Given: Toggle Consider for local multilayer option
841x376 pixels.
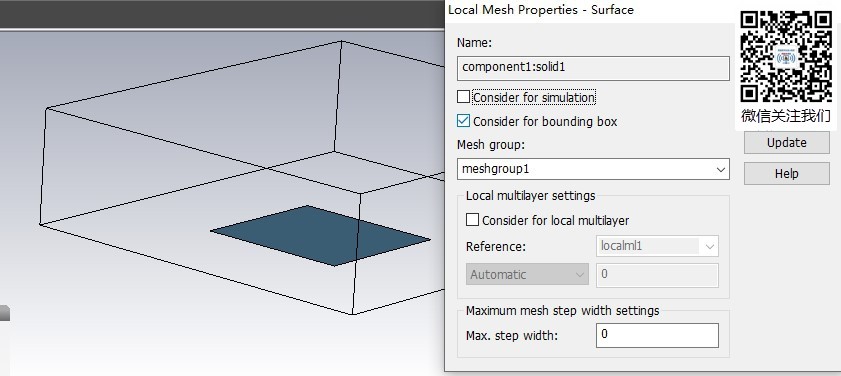Looking at the screenshot, I should coord(473,220).
